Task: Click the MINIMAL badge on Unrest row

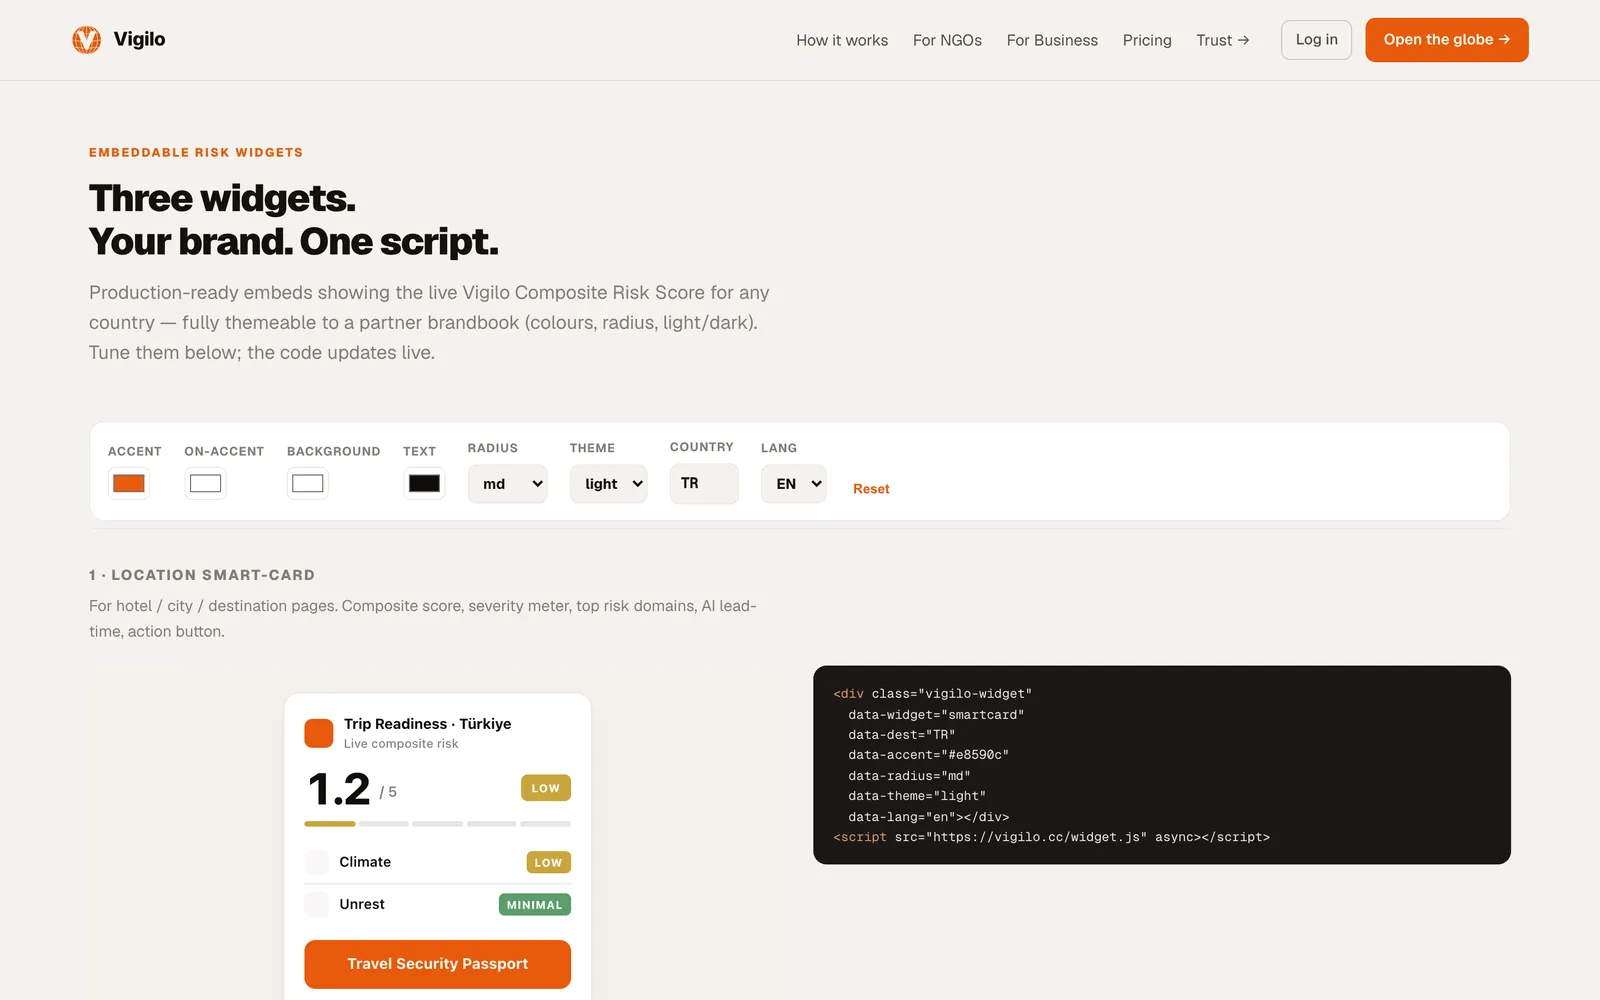Action: [535, 905]
